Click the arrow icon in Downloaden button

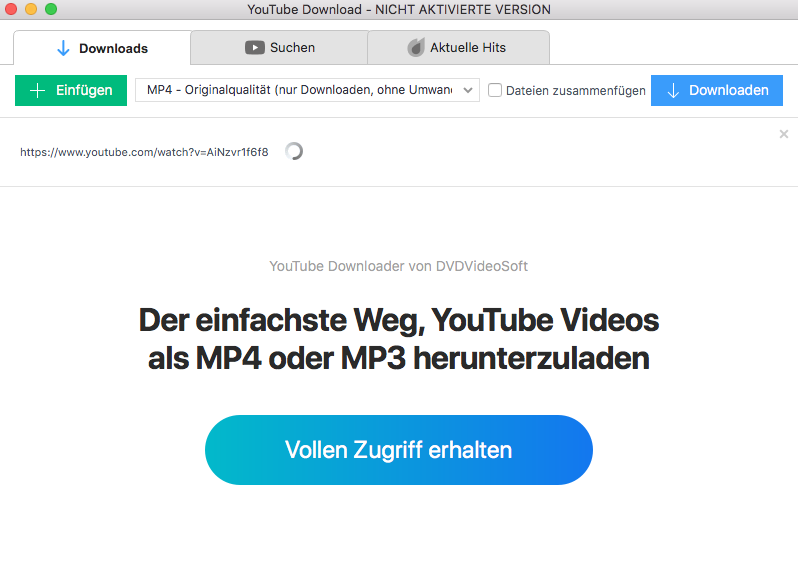tap(673, 91)
